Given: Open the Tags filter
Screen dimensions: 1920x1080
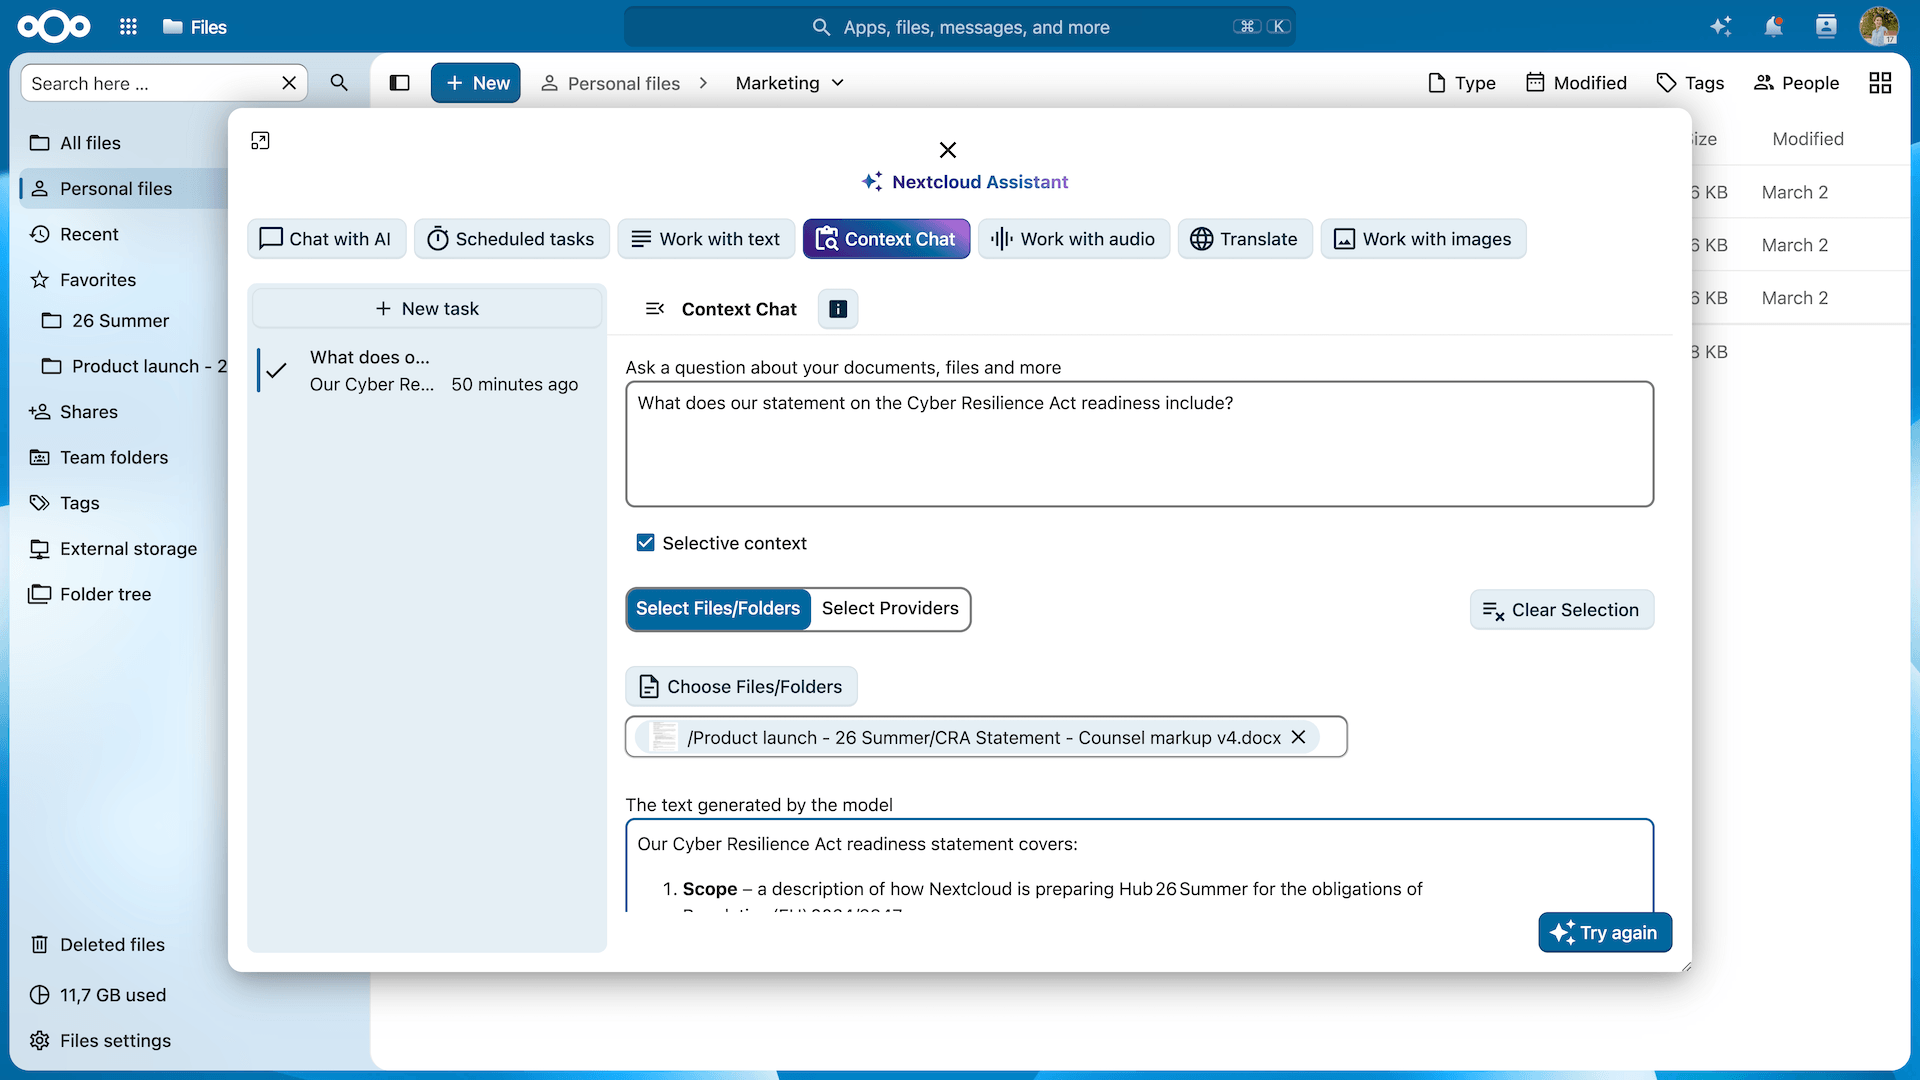Looking at the screenshot, I should pyautogui.click(x=1690, y=83).
